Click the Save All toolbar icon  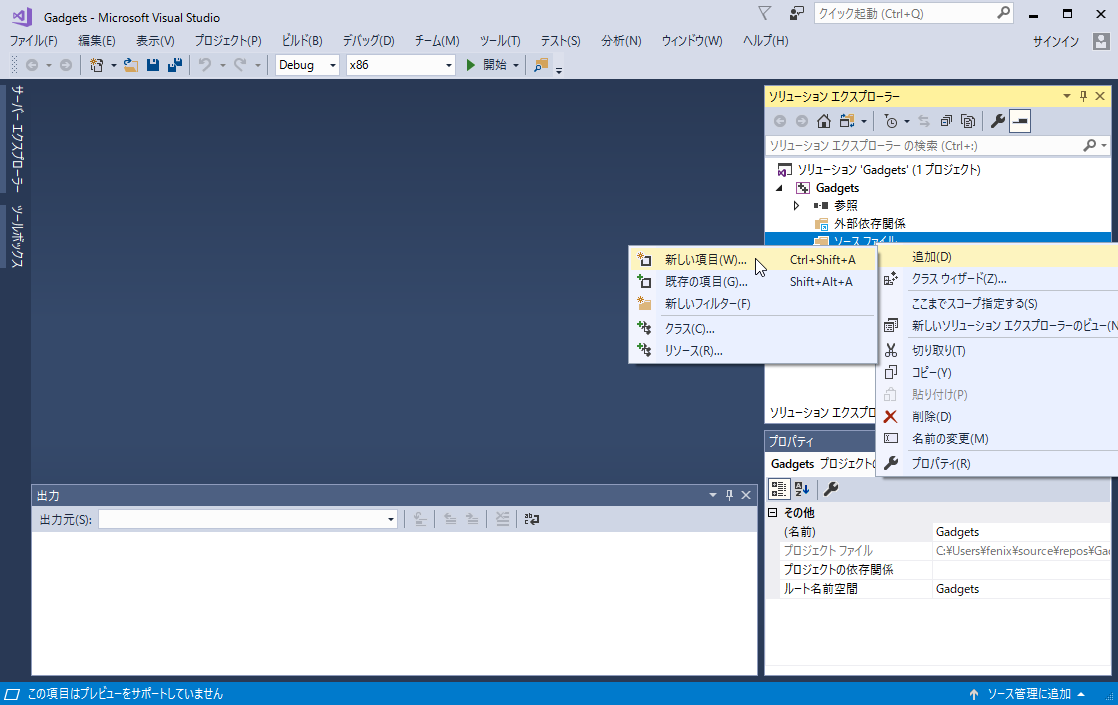point(175,65)
